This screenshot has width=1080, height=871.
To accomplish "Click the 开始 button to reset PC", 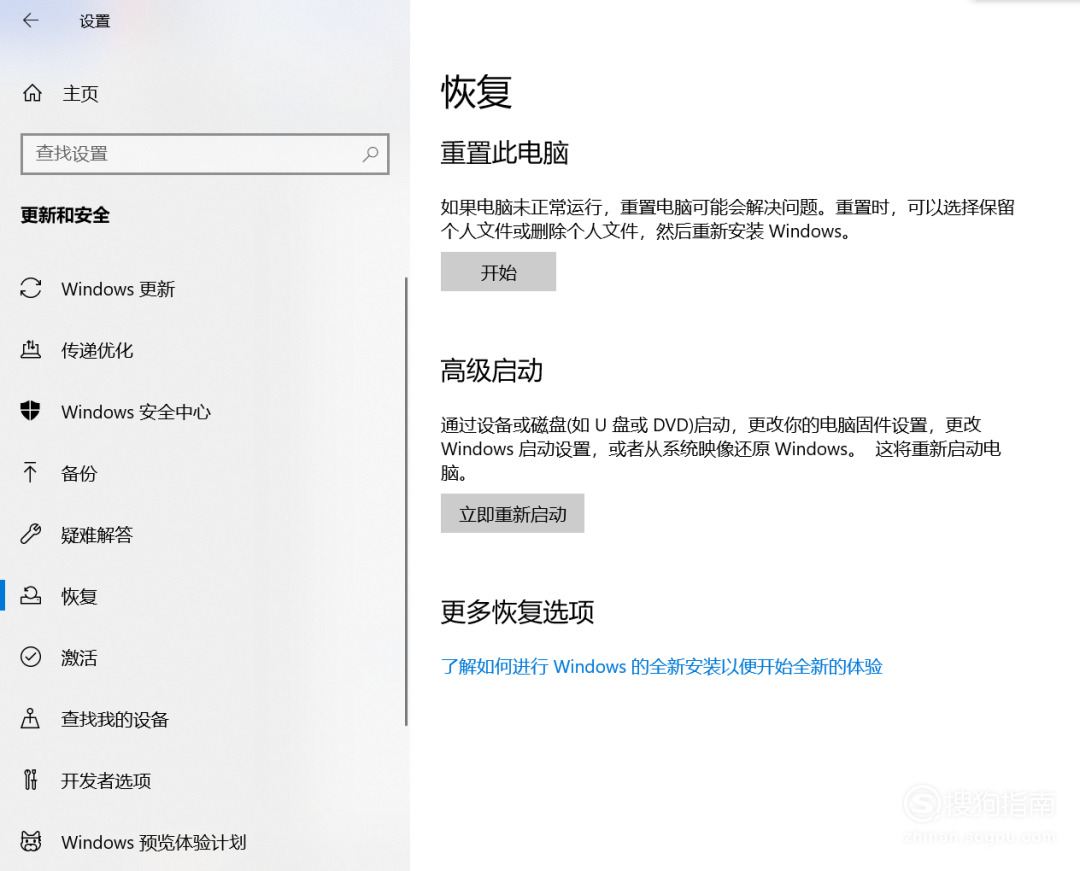I will tap(498, 272).
